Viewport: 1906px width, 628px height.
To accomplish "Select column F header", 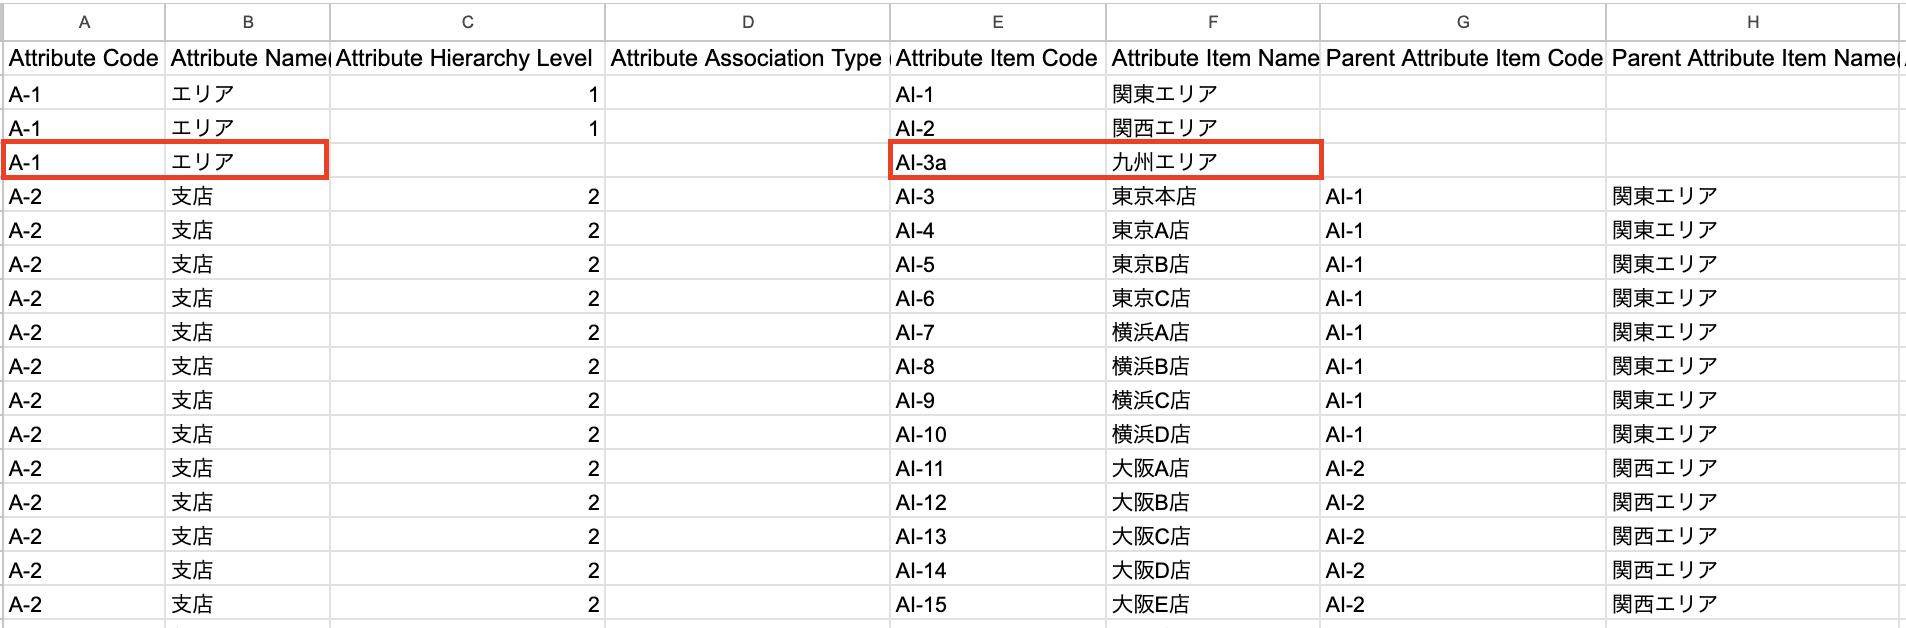I will (x=1212, y=22).
